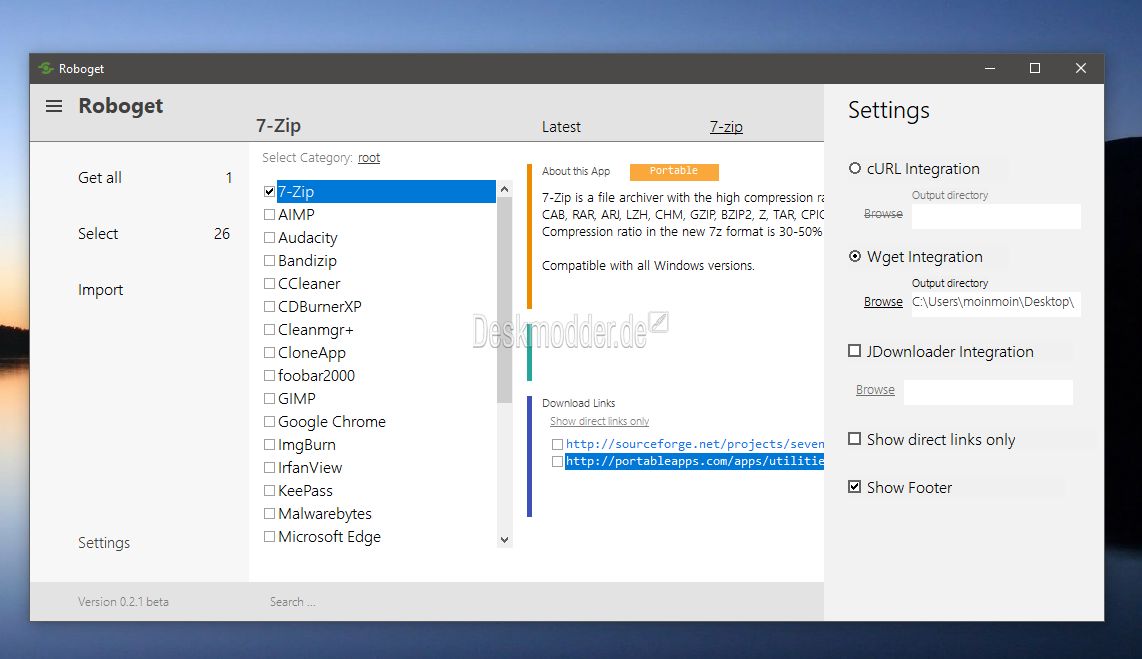
Task: Click the Roboget logo in title bar
Action: 46,68
